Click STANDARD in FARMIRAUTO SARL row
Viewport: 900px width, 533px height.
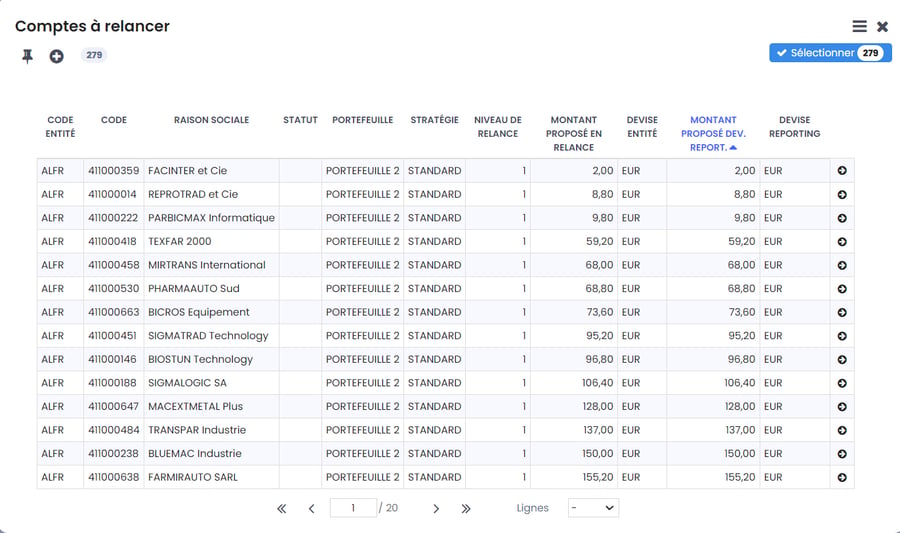[x=435, y=477]
